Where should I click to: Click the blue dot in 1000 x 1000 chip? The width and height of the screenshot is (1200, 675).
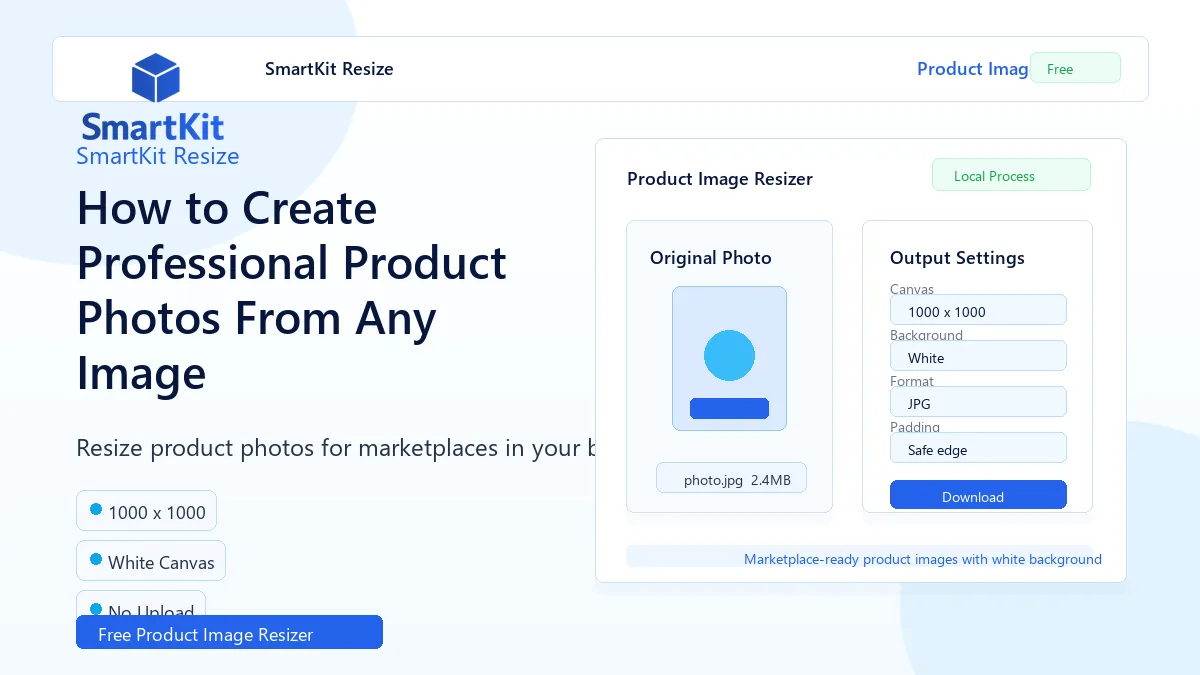(96, 509)
